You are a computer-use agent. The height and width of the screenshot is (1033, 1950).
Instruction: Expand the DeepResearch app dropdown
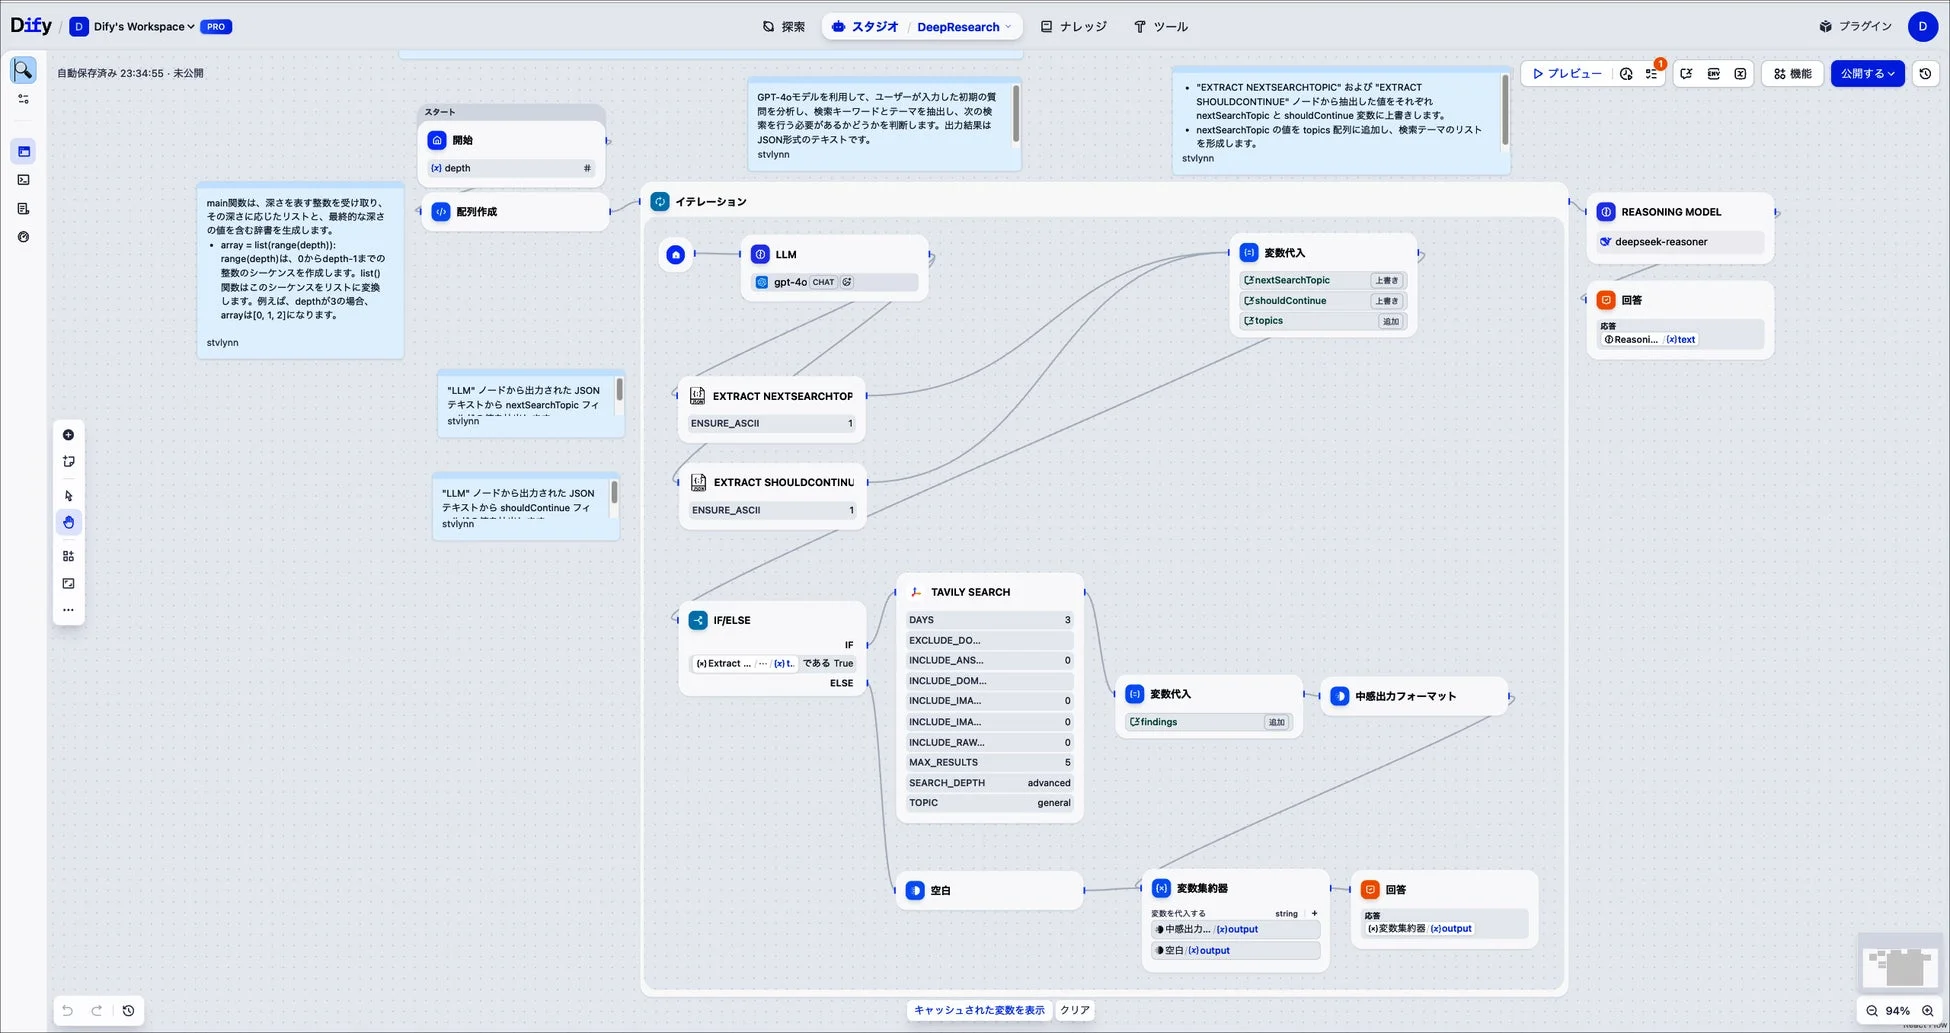(964, 27)
